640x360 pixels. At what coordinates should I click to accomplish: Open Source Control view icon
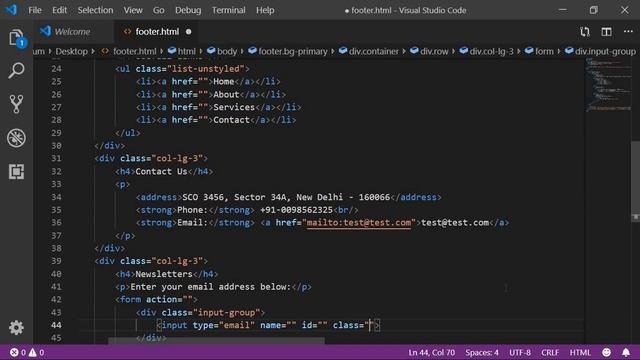coord(16,104)
